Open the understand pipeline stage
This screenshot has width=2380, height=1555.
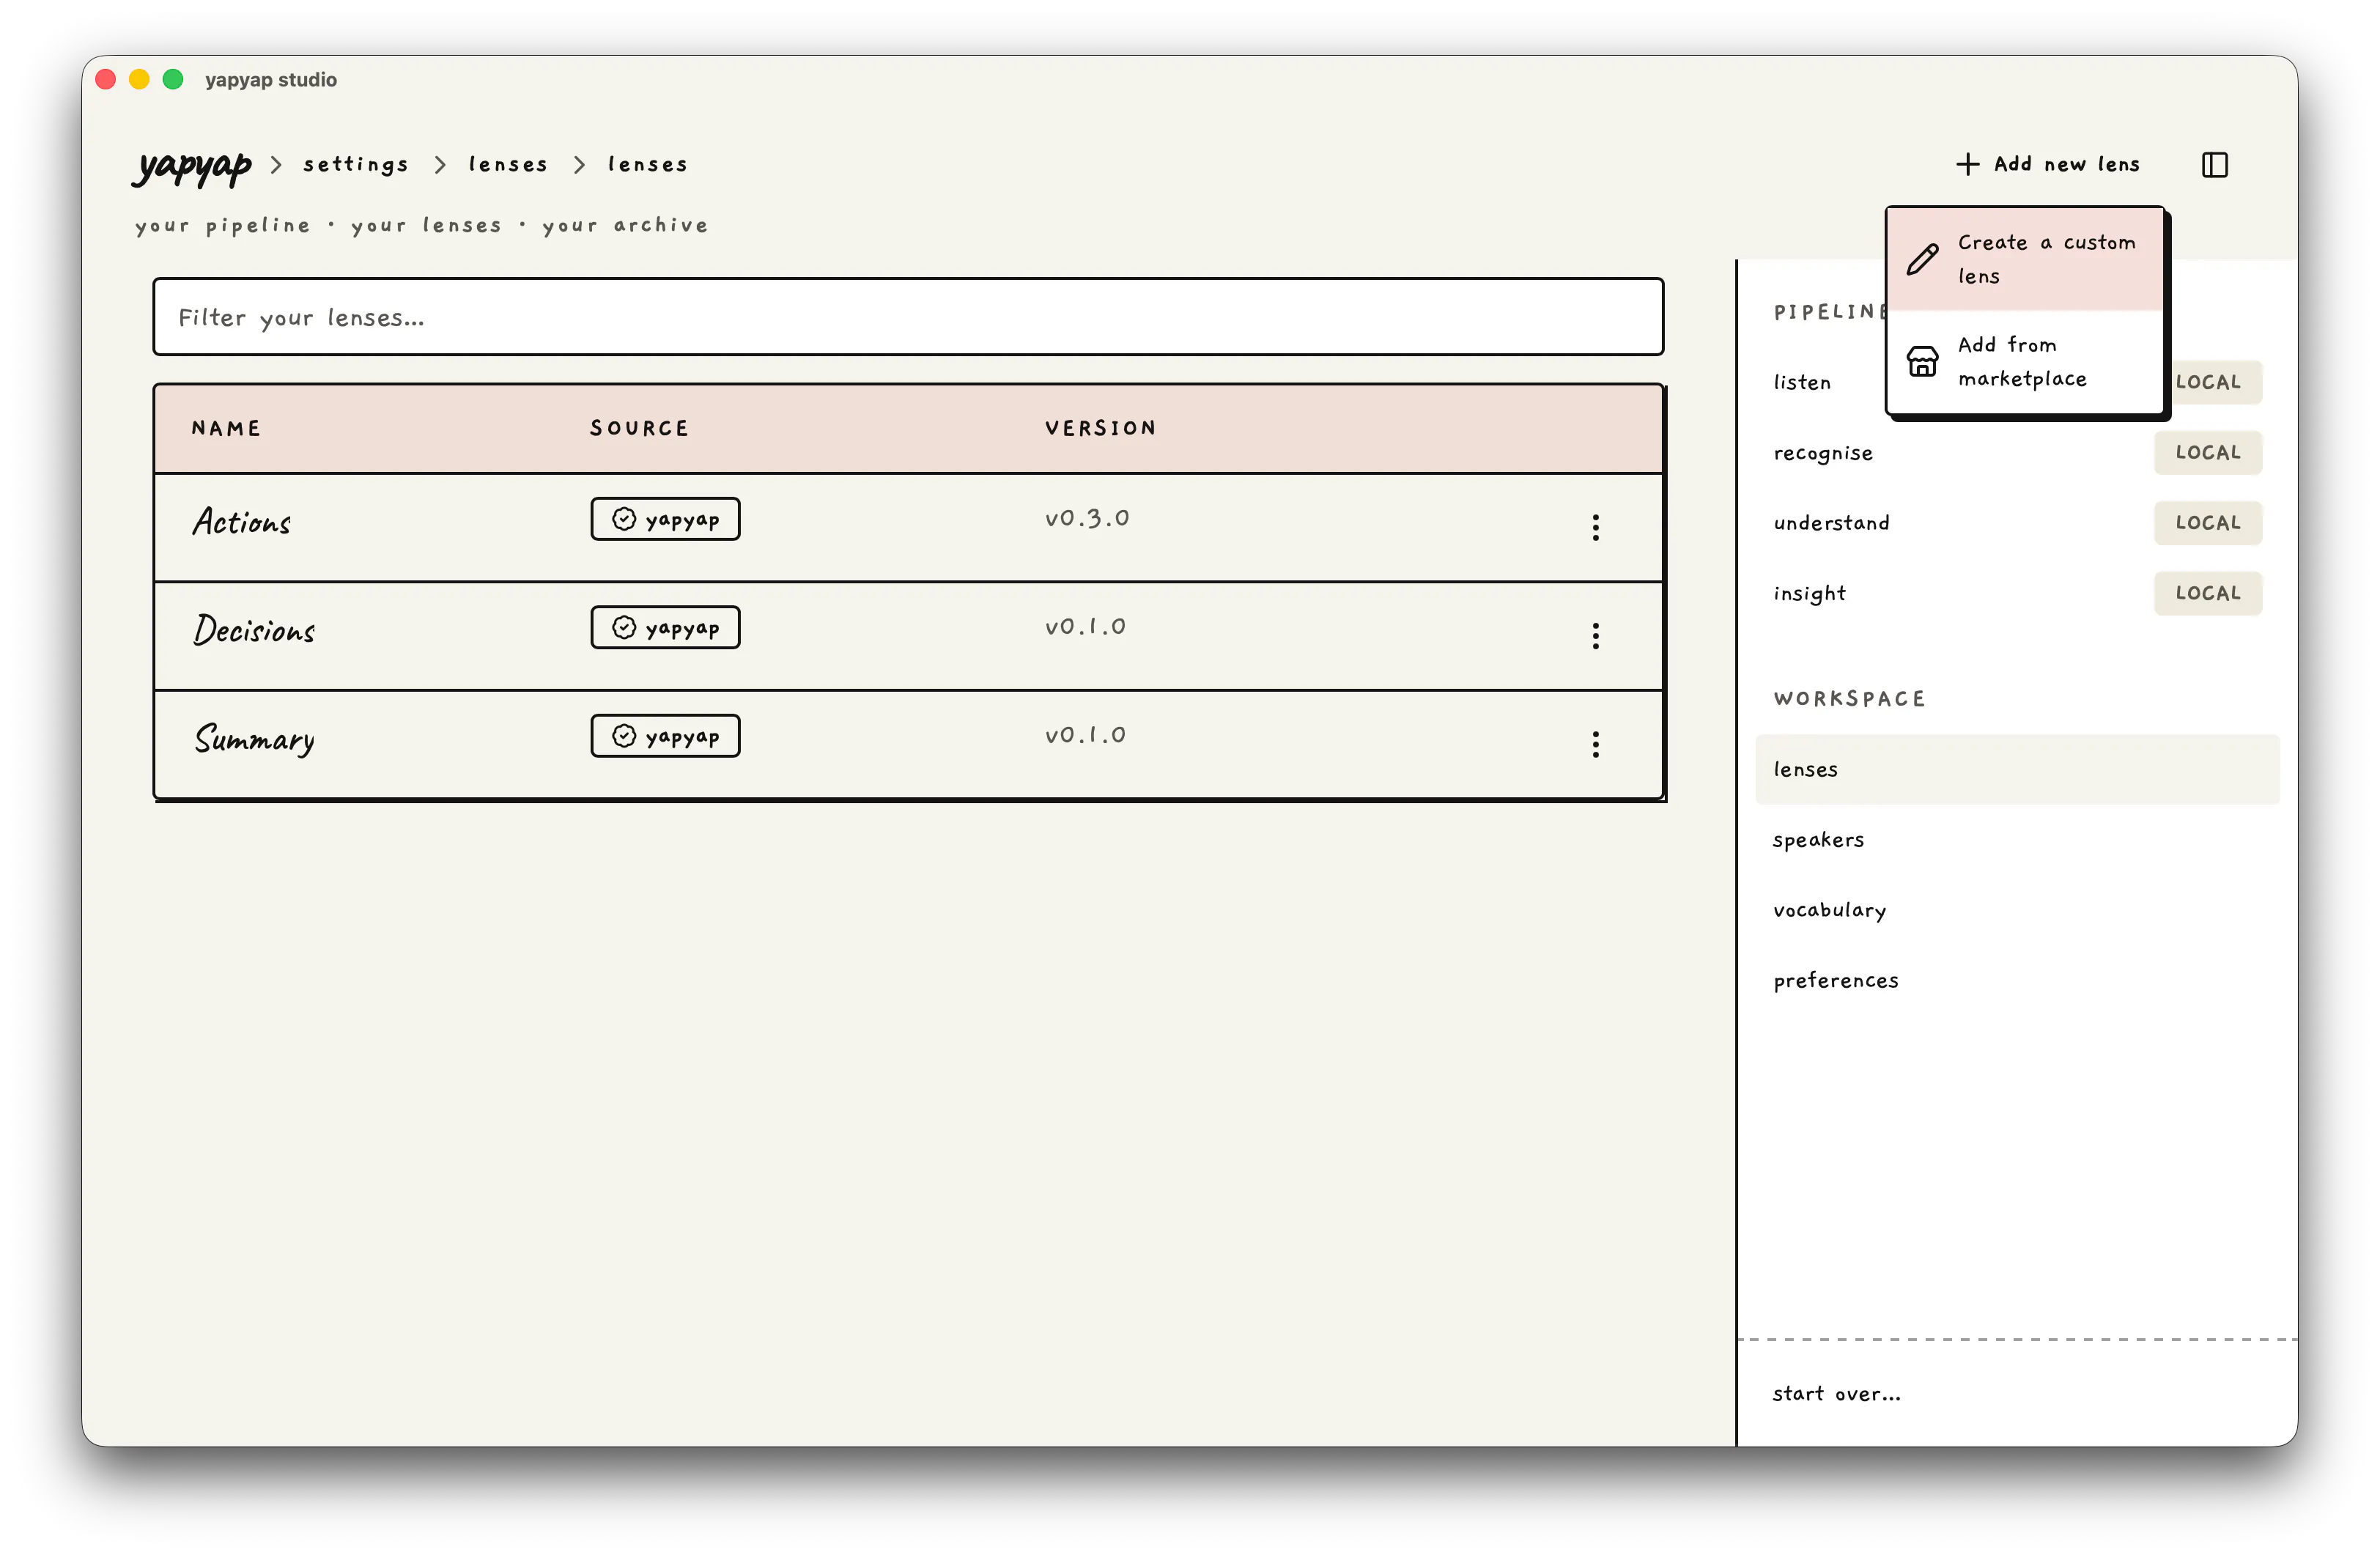pos(1832,523)
